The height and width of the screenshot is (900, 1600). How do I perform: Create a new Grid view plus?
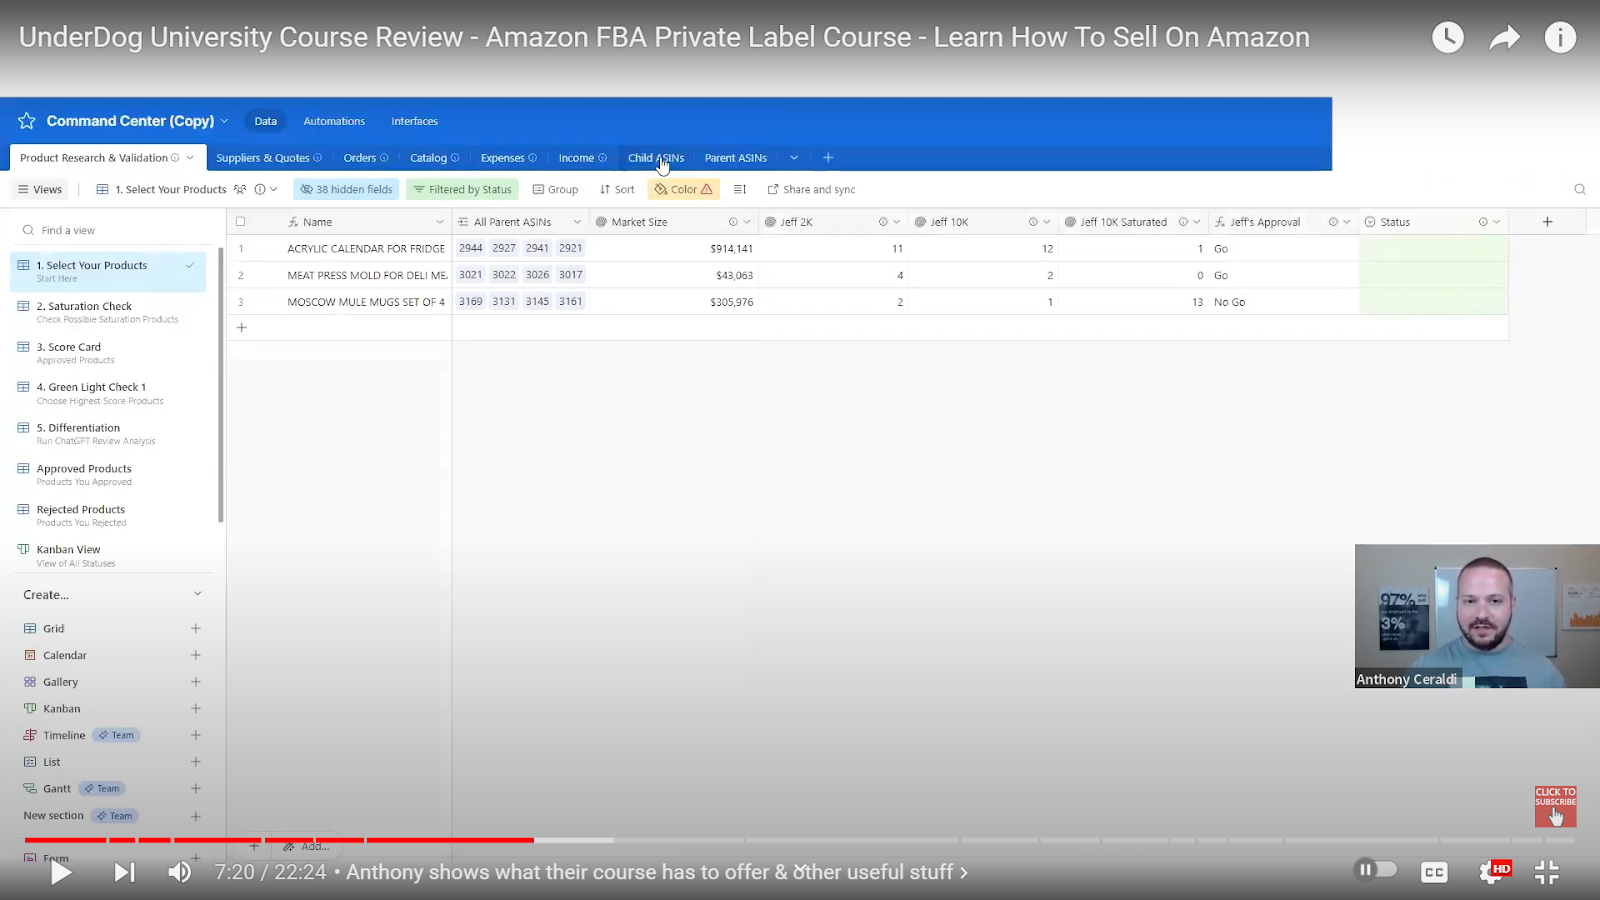tap(196, 628)
